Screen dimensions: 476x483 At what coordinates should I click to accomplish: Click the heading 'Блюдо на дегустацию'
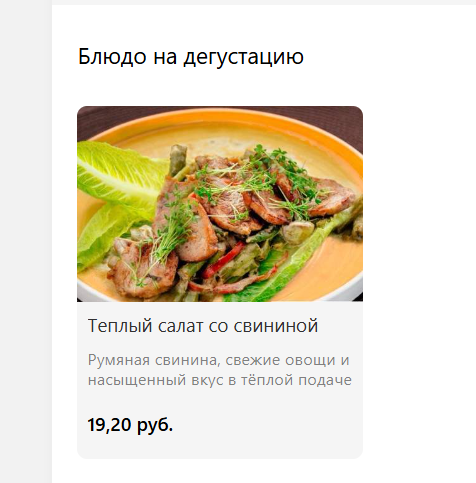[191, 56]
